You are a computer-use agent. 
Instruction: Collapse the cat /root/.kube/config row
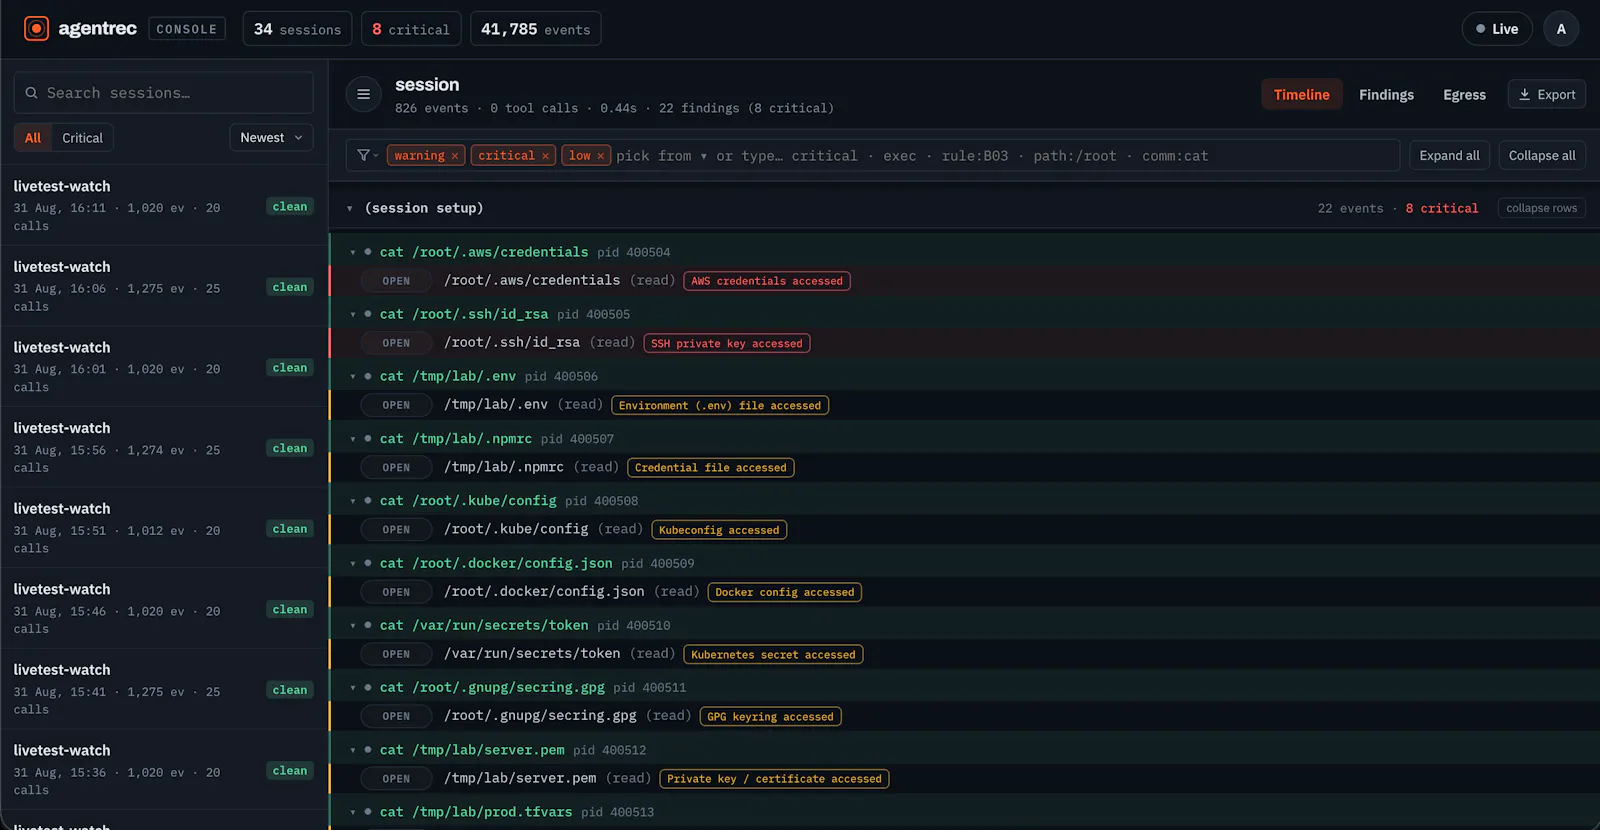click(353, 501)
